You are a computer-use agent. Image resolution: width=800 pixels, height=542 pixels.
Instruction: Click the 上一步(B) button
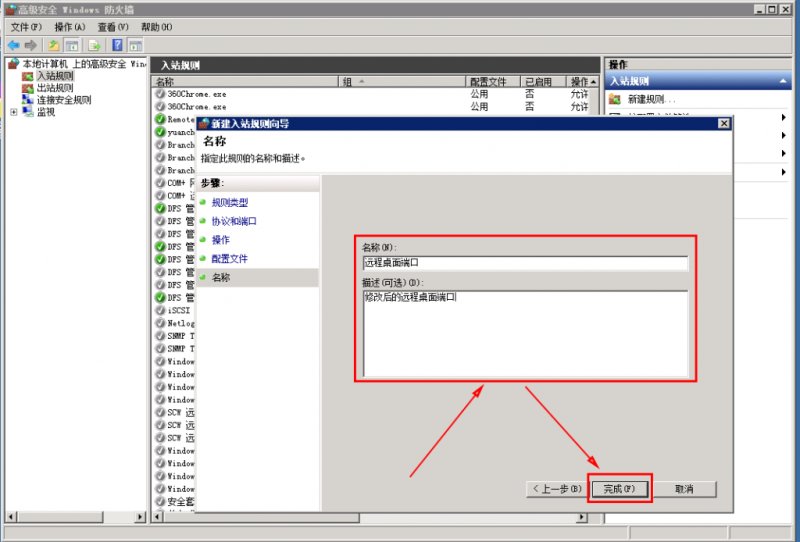tap(557, 489)
